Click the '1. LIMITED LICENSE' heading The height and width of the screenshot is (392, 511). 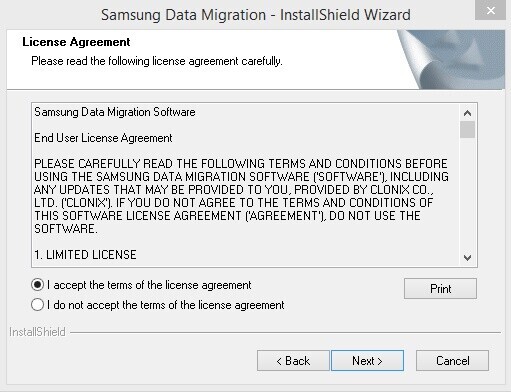pos(85,255)
